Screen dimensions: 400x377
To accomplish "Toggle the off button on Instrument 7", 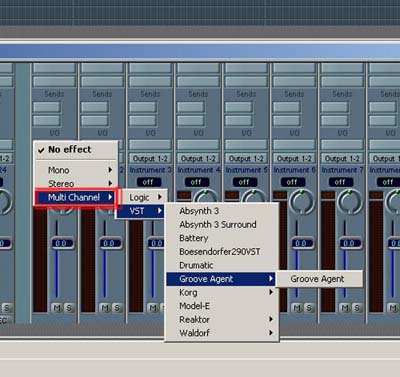I will click(341, 182).
